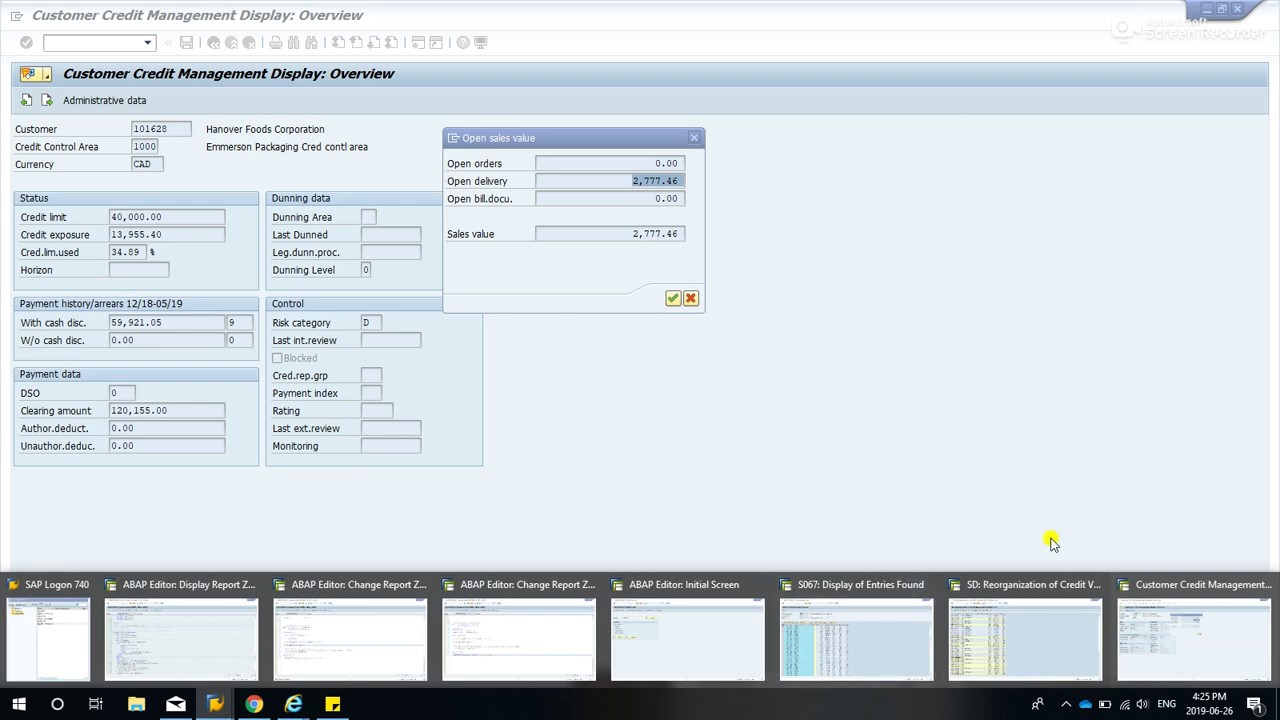
Task: Click the Help question mark icon
Action: click(463, 42)
